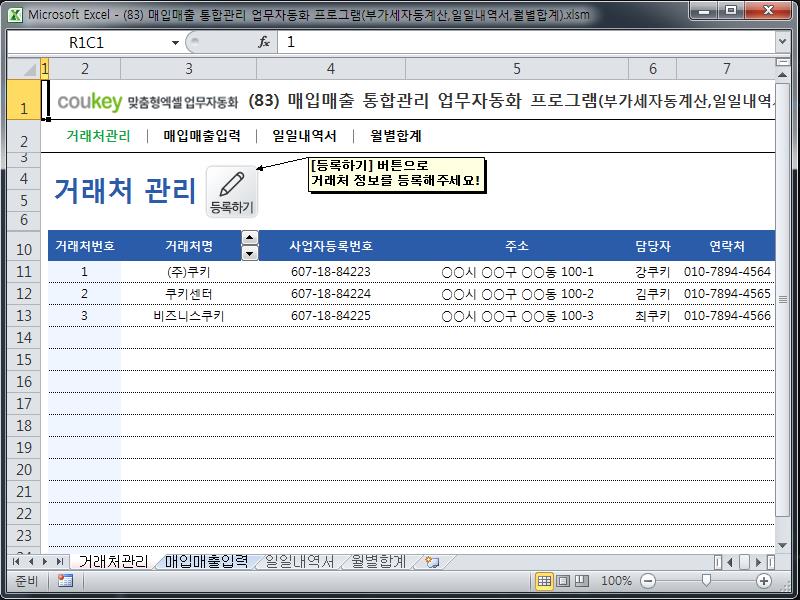The image size is (800, 600).
Task: Go to previous sheet tab arrow
Action: (31, 562)
